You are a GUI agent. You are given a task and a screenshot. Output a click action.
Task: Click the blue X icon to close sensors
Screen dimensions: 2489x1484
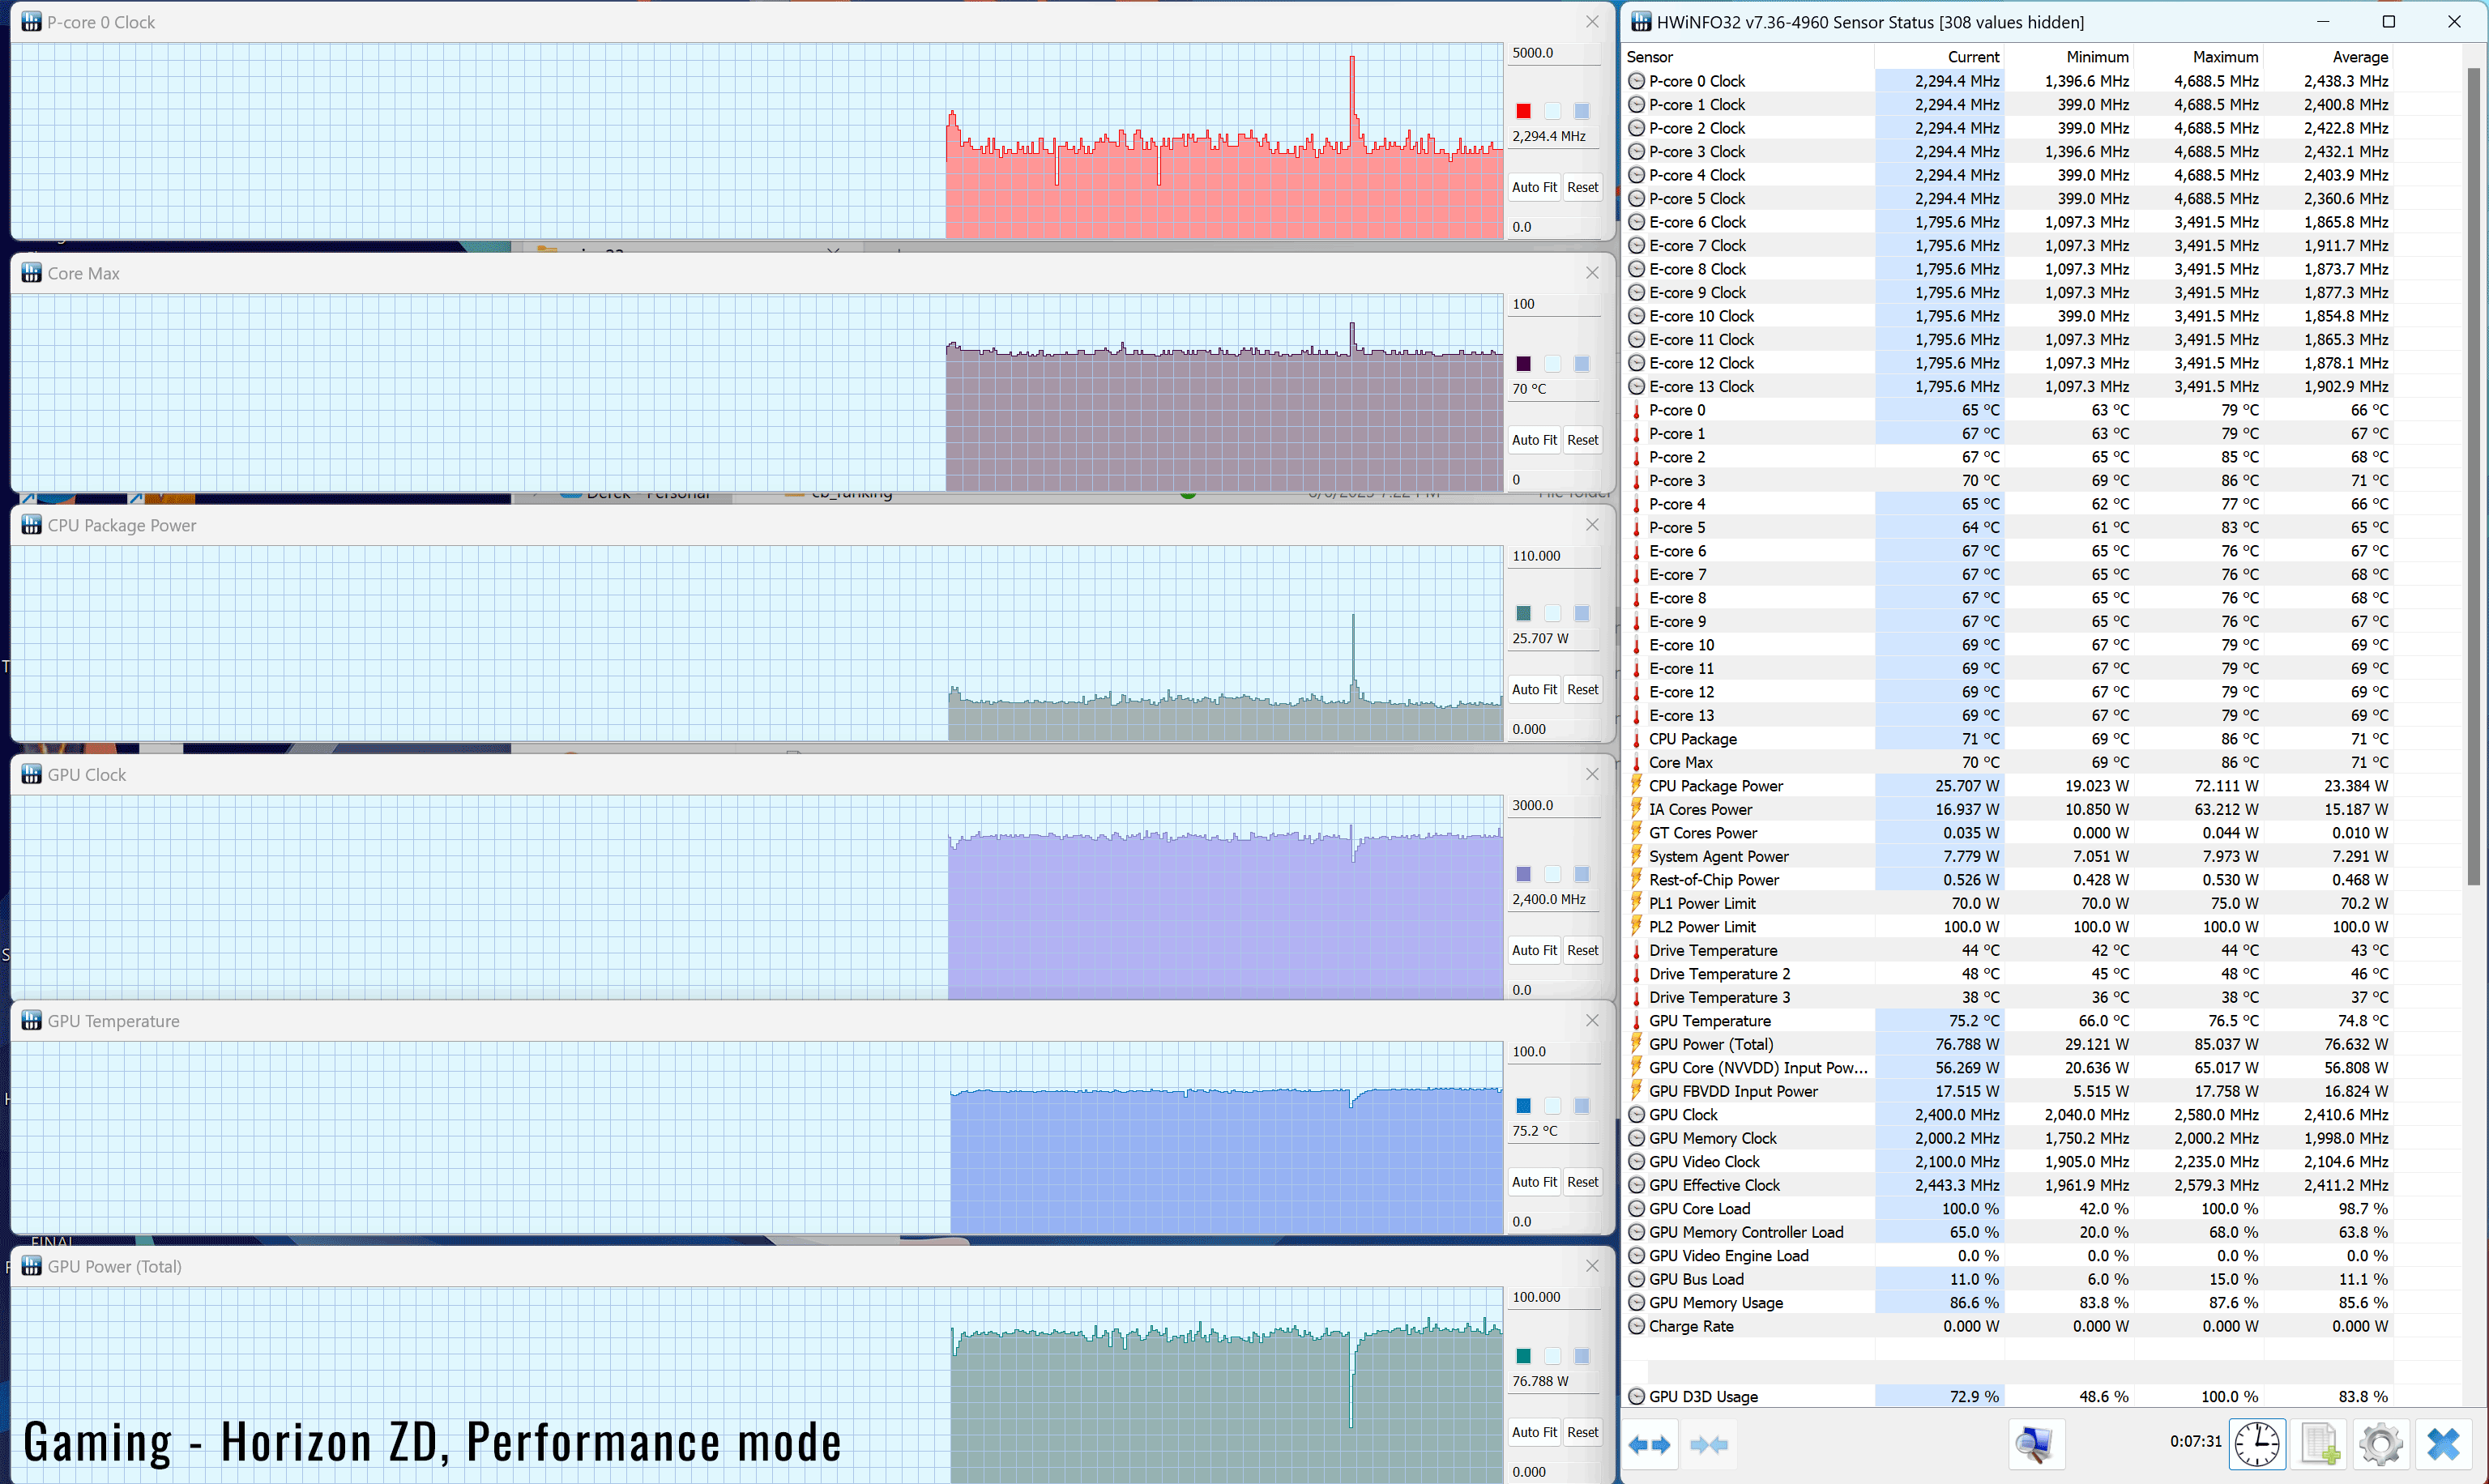[x=2443, y=1444]
